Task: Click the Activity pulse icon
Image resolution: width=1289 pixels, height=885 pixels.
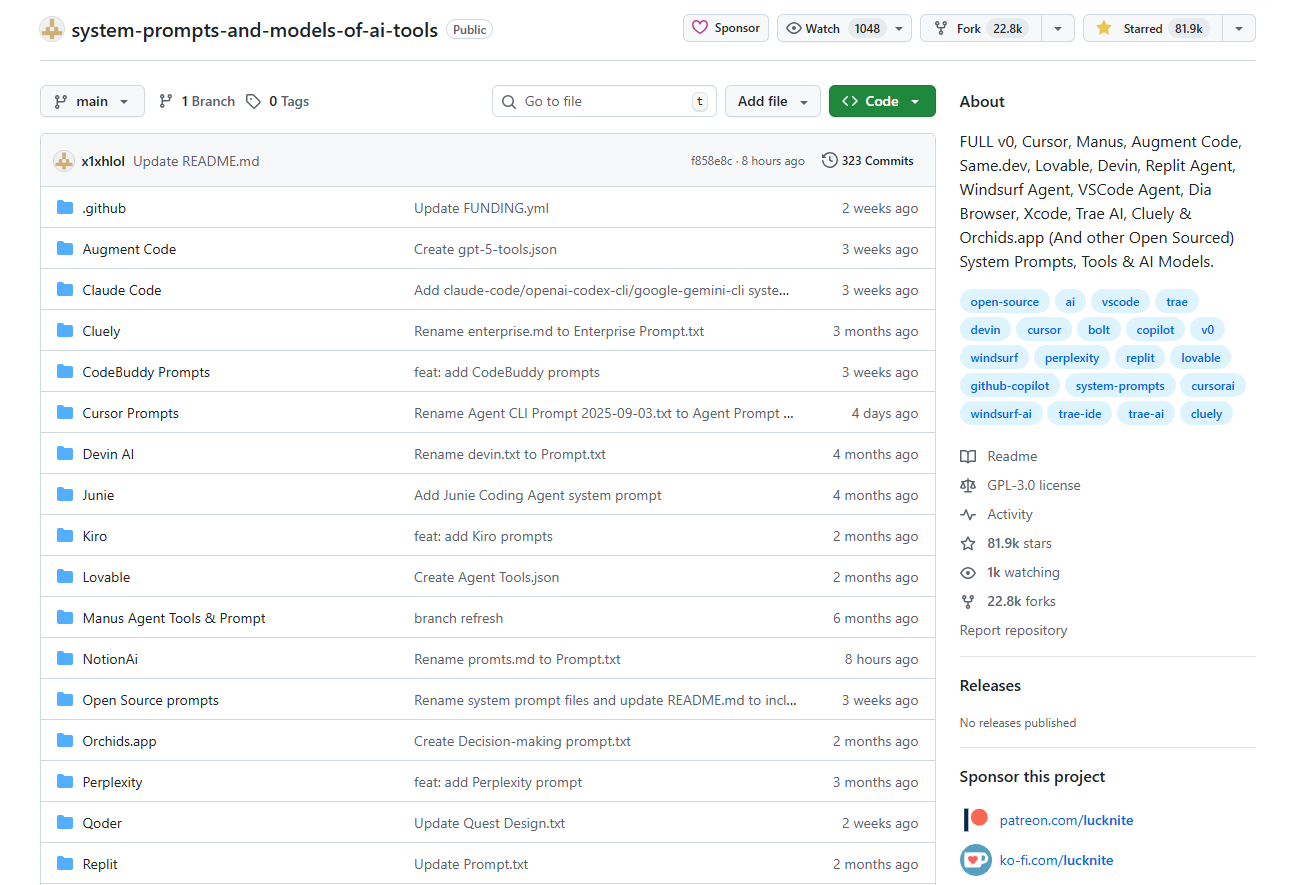Action: coord(968,514)
